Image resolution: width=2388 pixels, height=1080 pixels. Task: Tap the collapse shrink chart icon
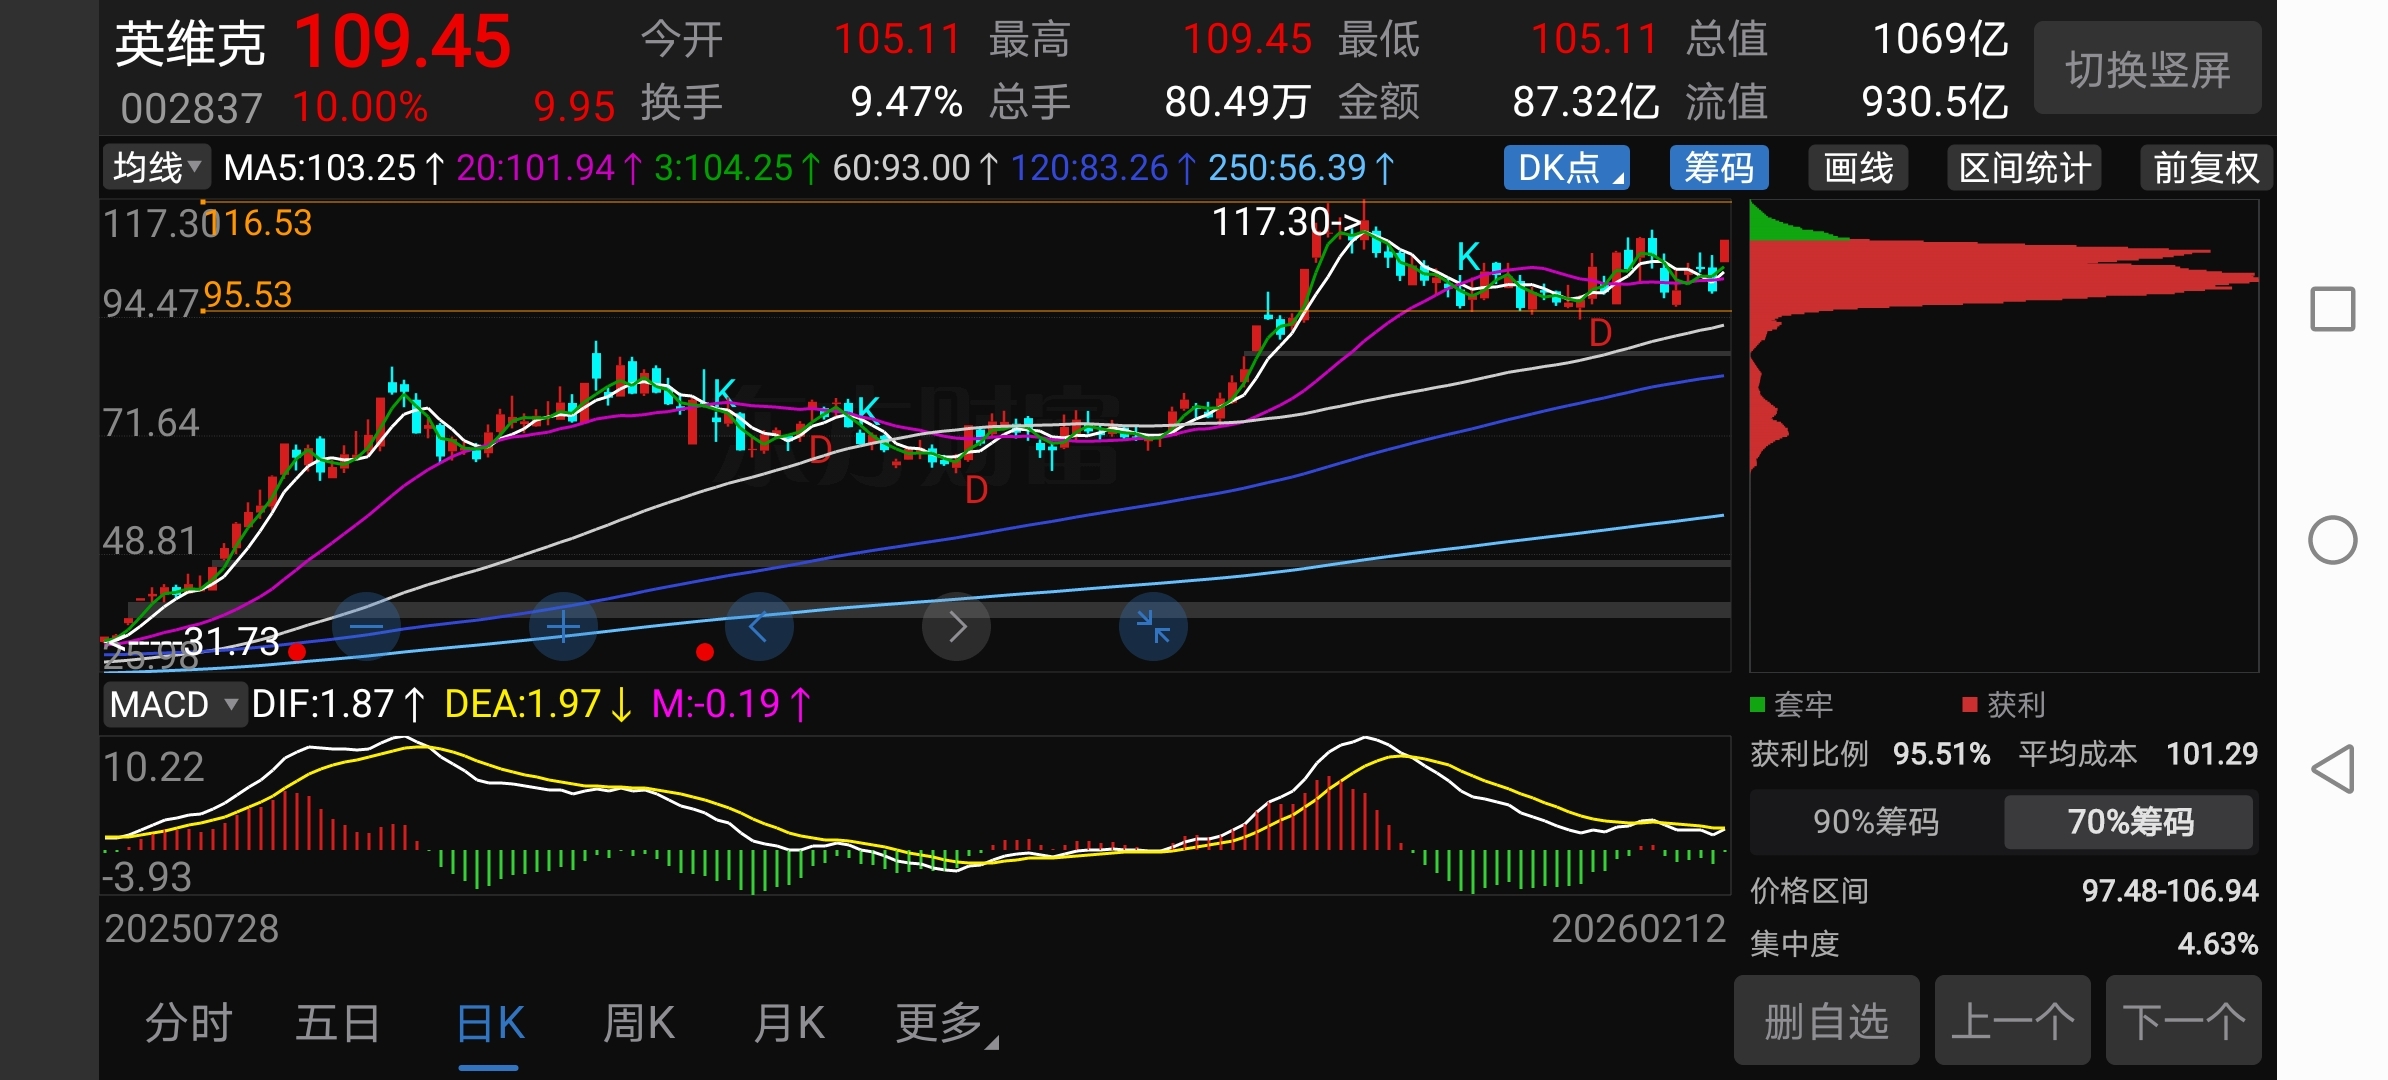click(x=1153, y=627)
